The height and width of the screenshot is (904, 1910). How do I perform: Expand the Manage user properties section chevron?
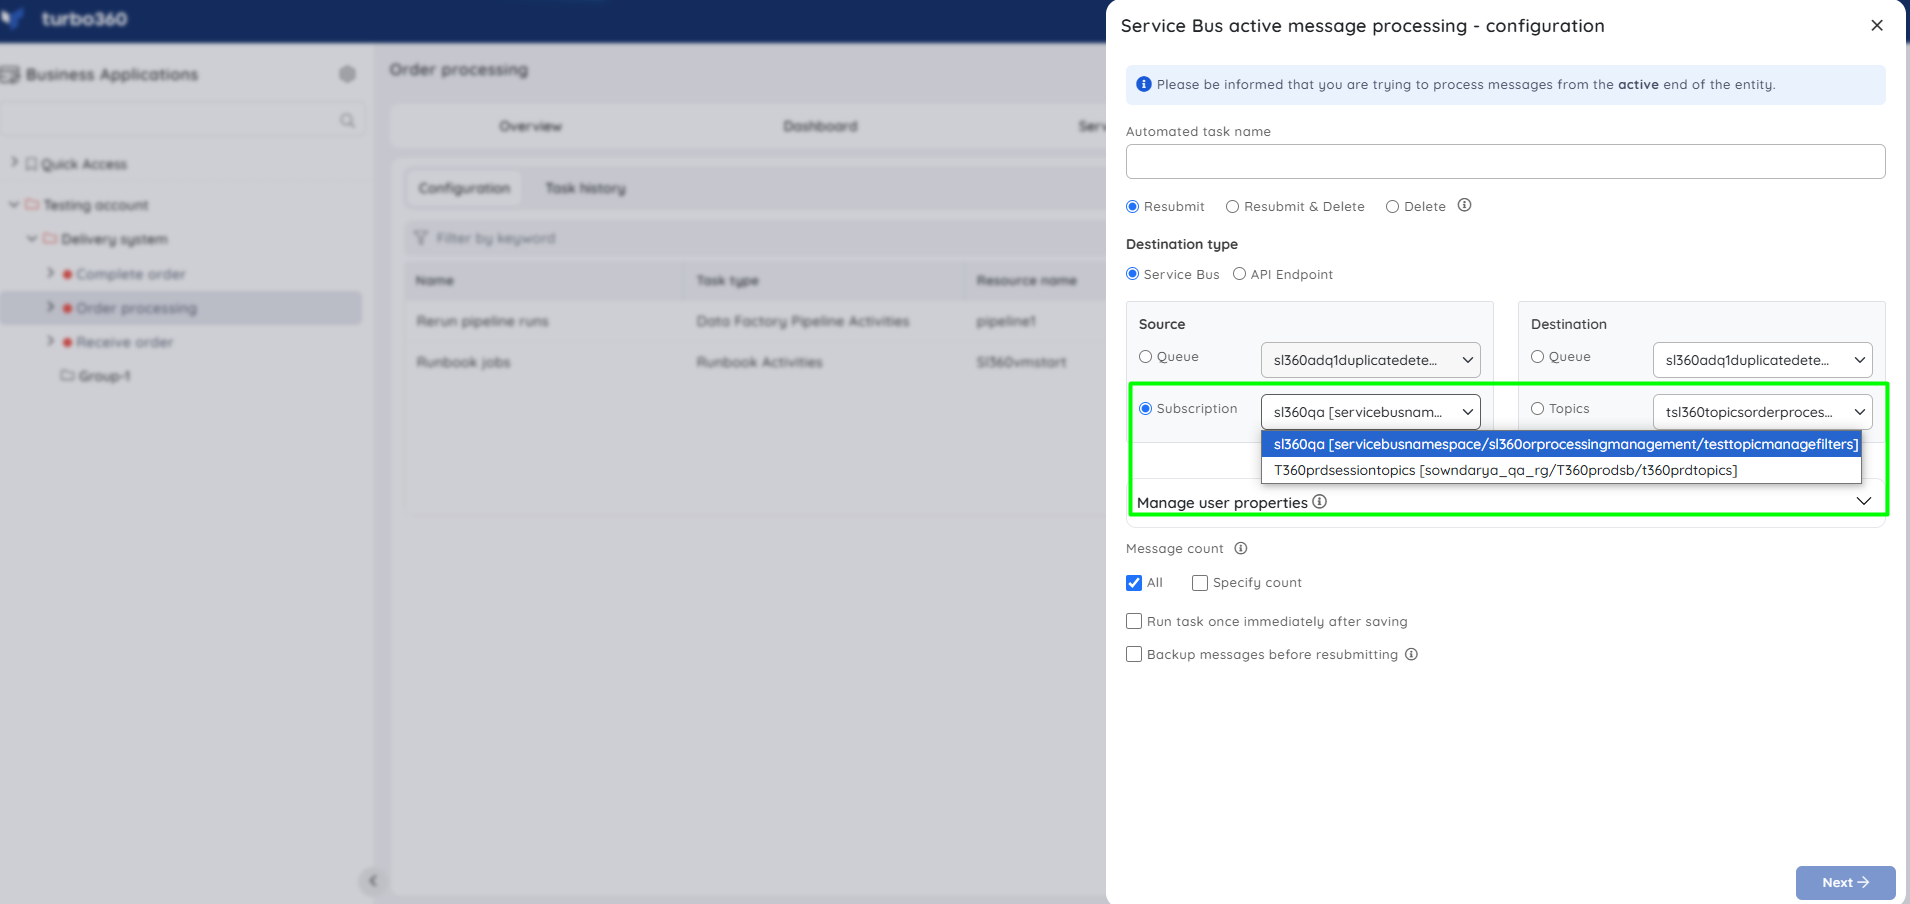[x=1864, y=501]
